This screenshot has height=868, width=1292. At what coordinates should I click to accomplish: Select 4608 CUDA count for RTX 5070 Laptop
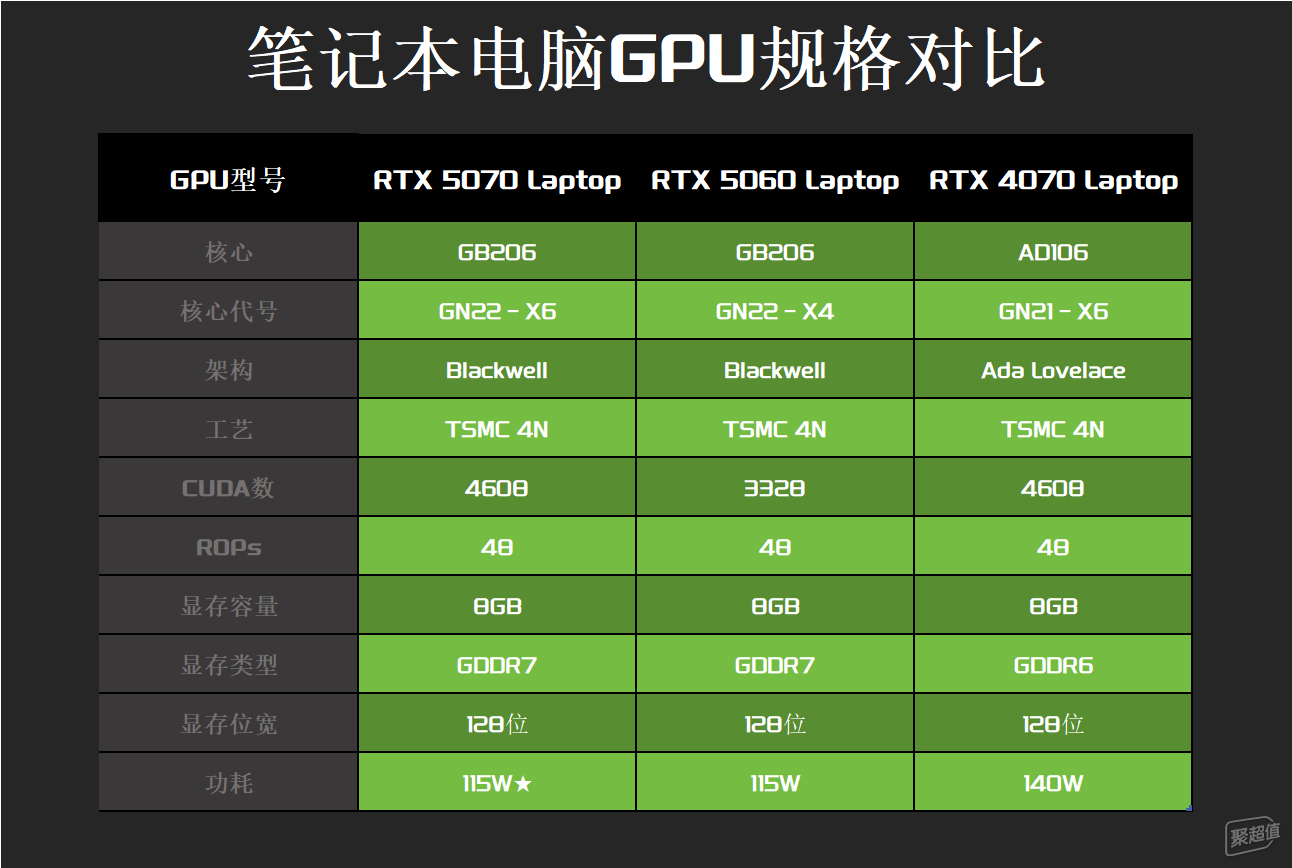(x=497, y=488)
